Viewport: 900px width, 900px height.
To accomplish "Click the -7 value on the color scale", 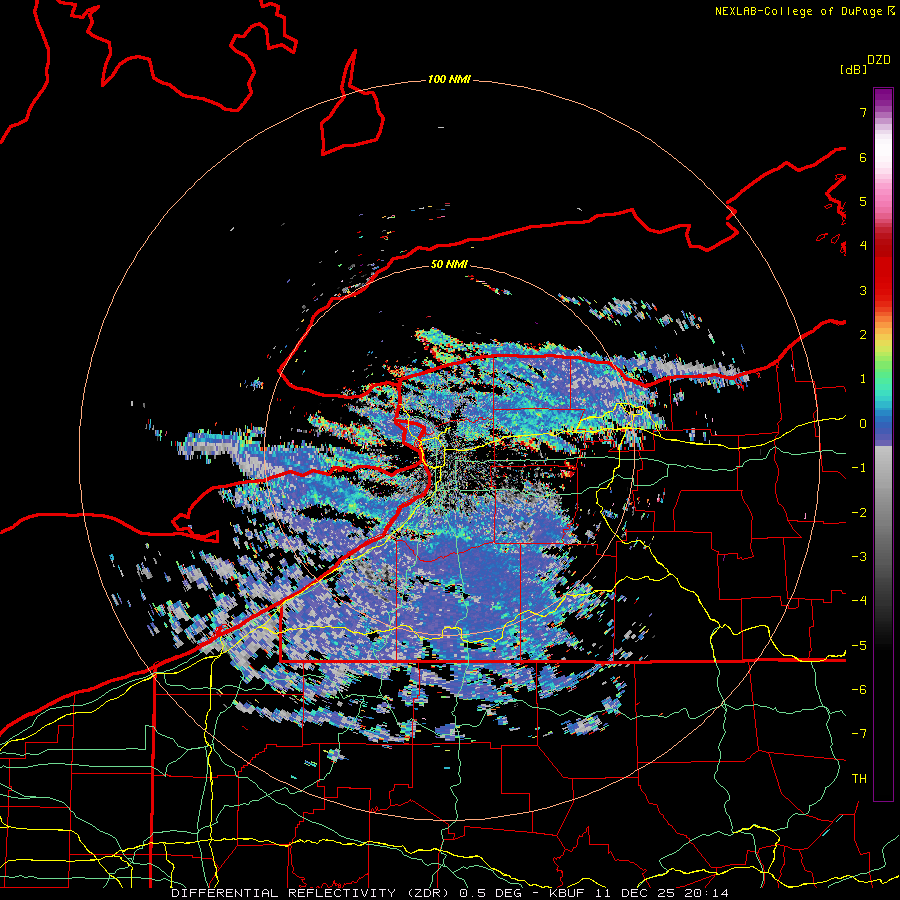I will pos(859,734).
